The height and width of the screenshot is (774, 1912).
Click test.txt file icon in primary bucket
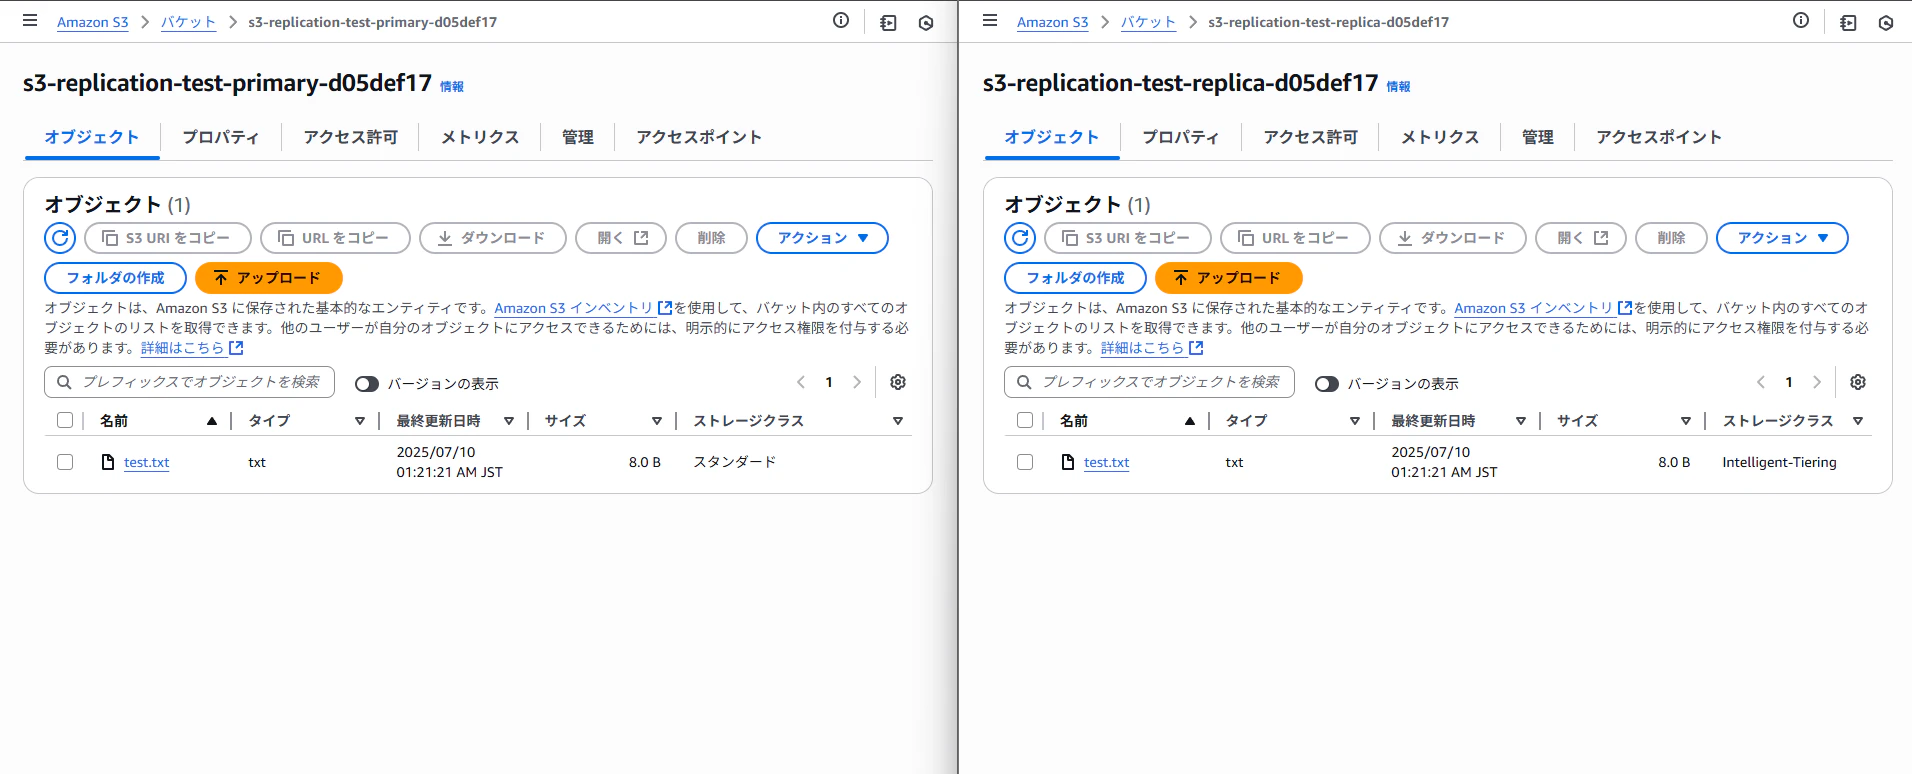click(x=108, y=462)
